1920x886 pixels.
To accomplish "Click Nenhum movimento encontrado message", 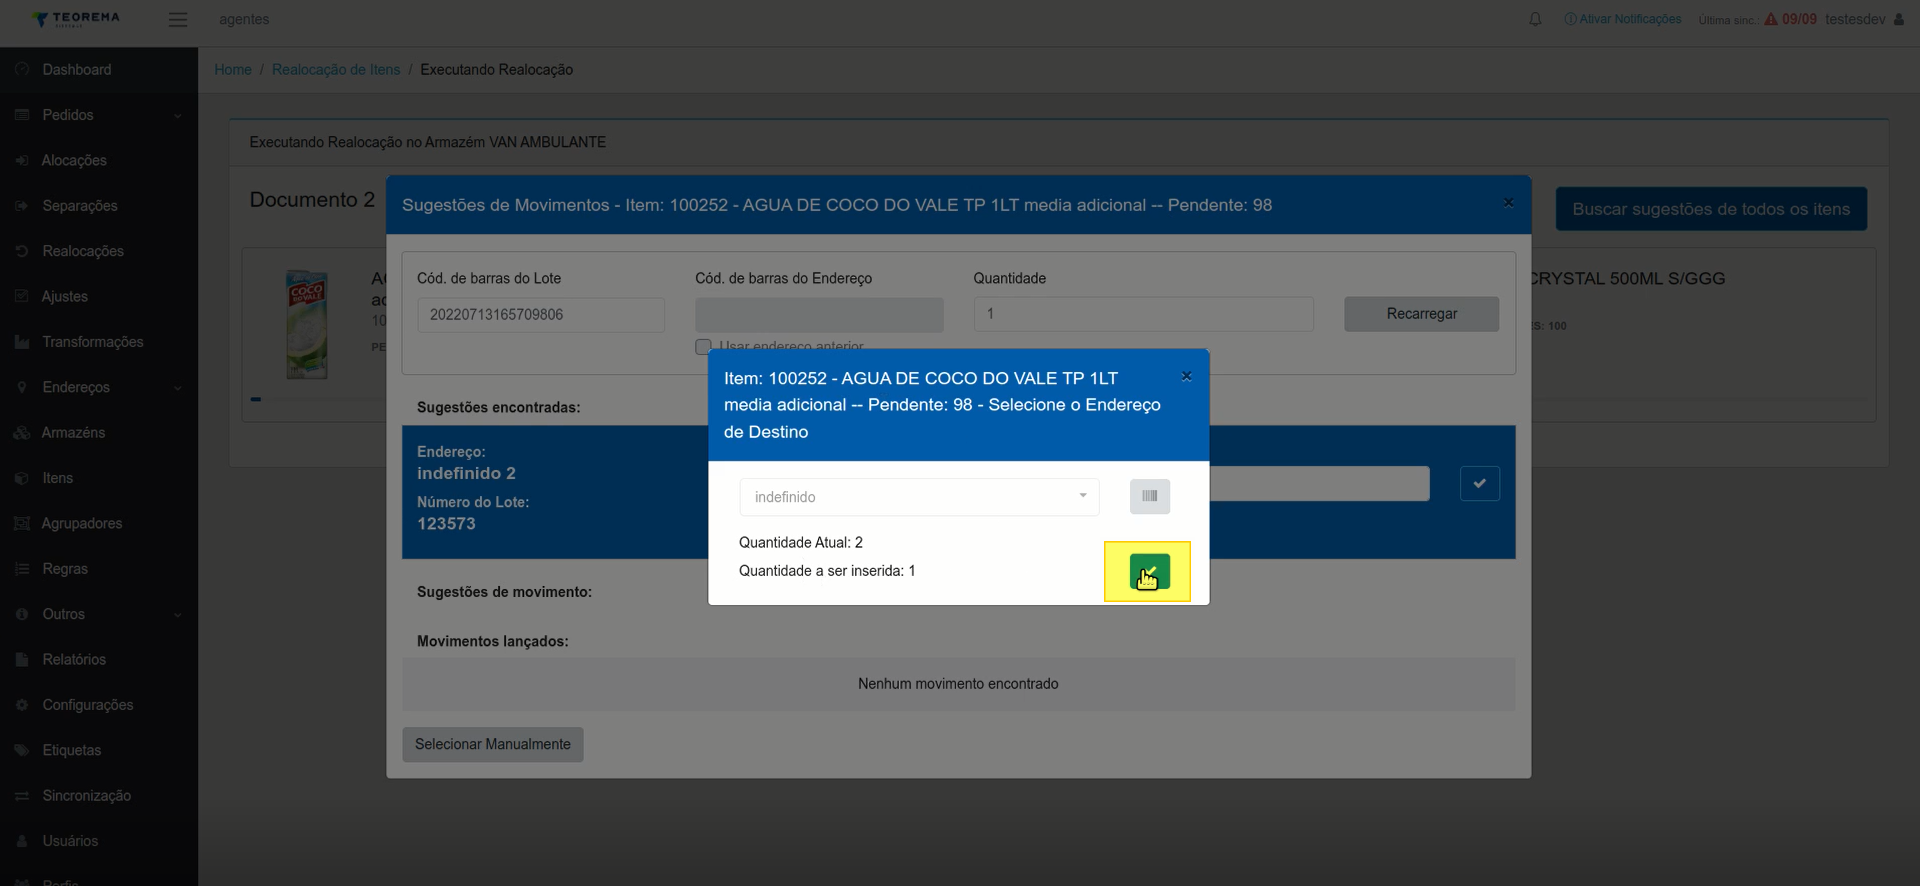I will [958, 684].
